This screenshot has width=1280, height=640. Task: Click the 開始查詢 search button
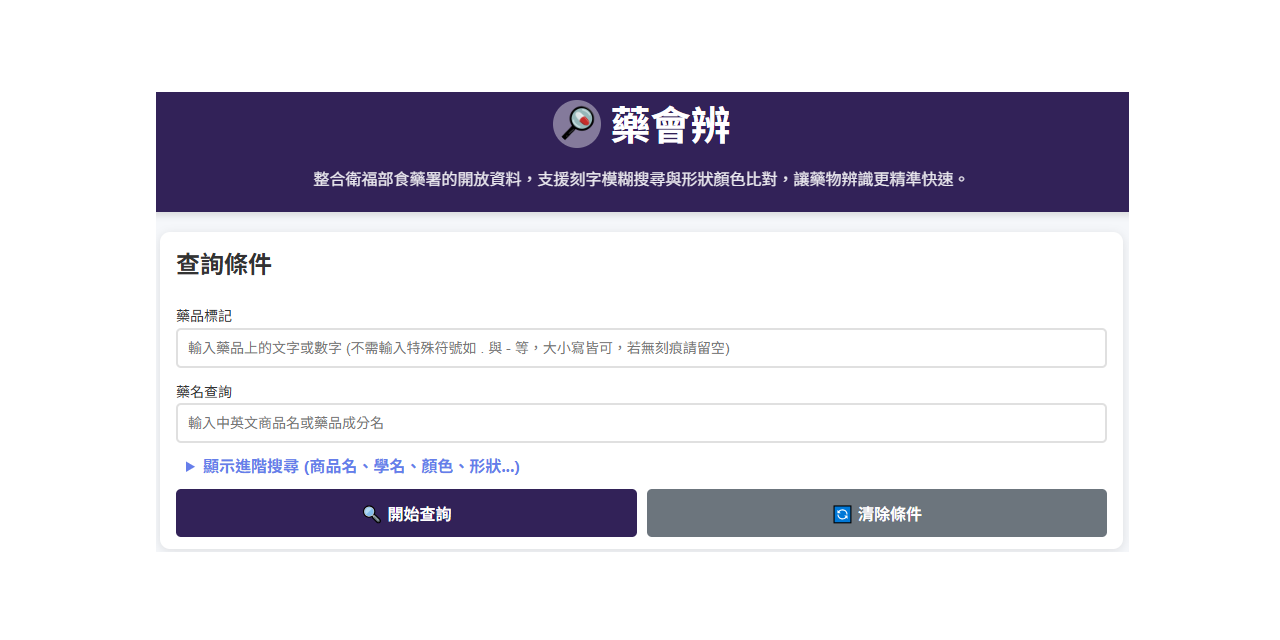[x=406, y=513]
